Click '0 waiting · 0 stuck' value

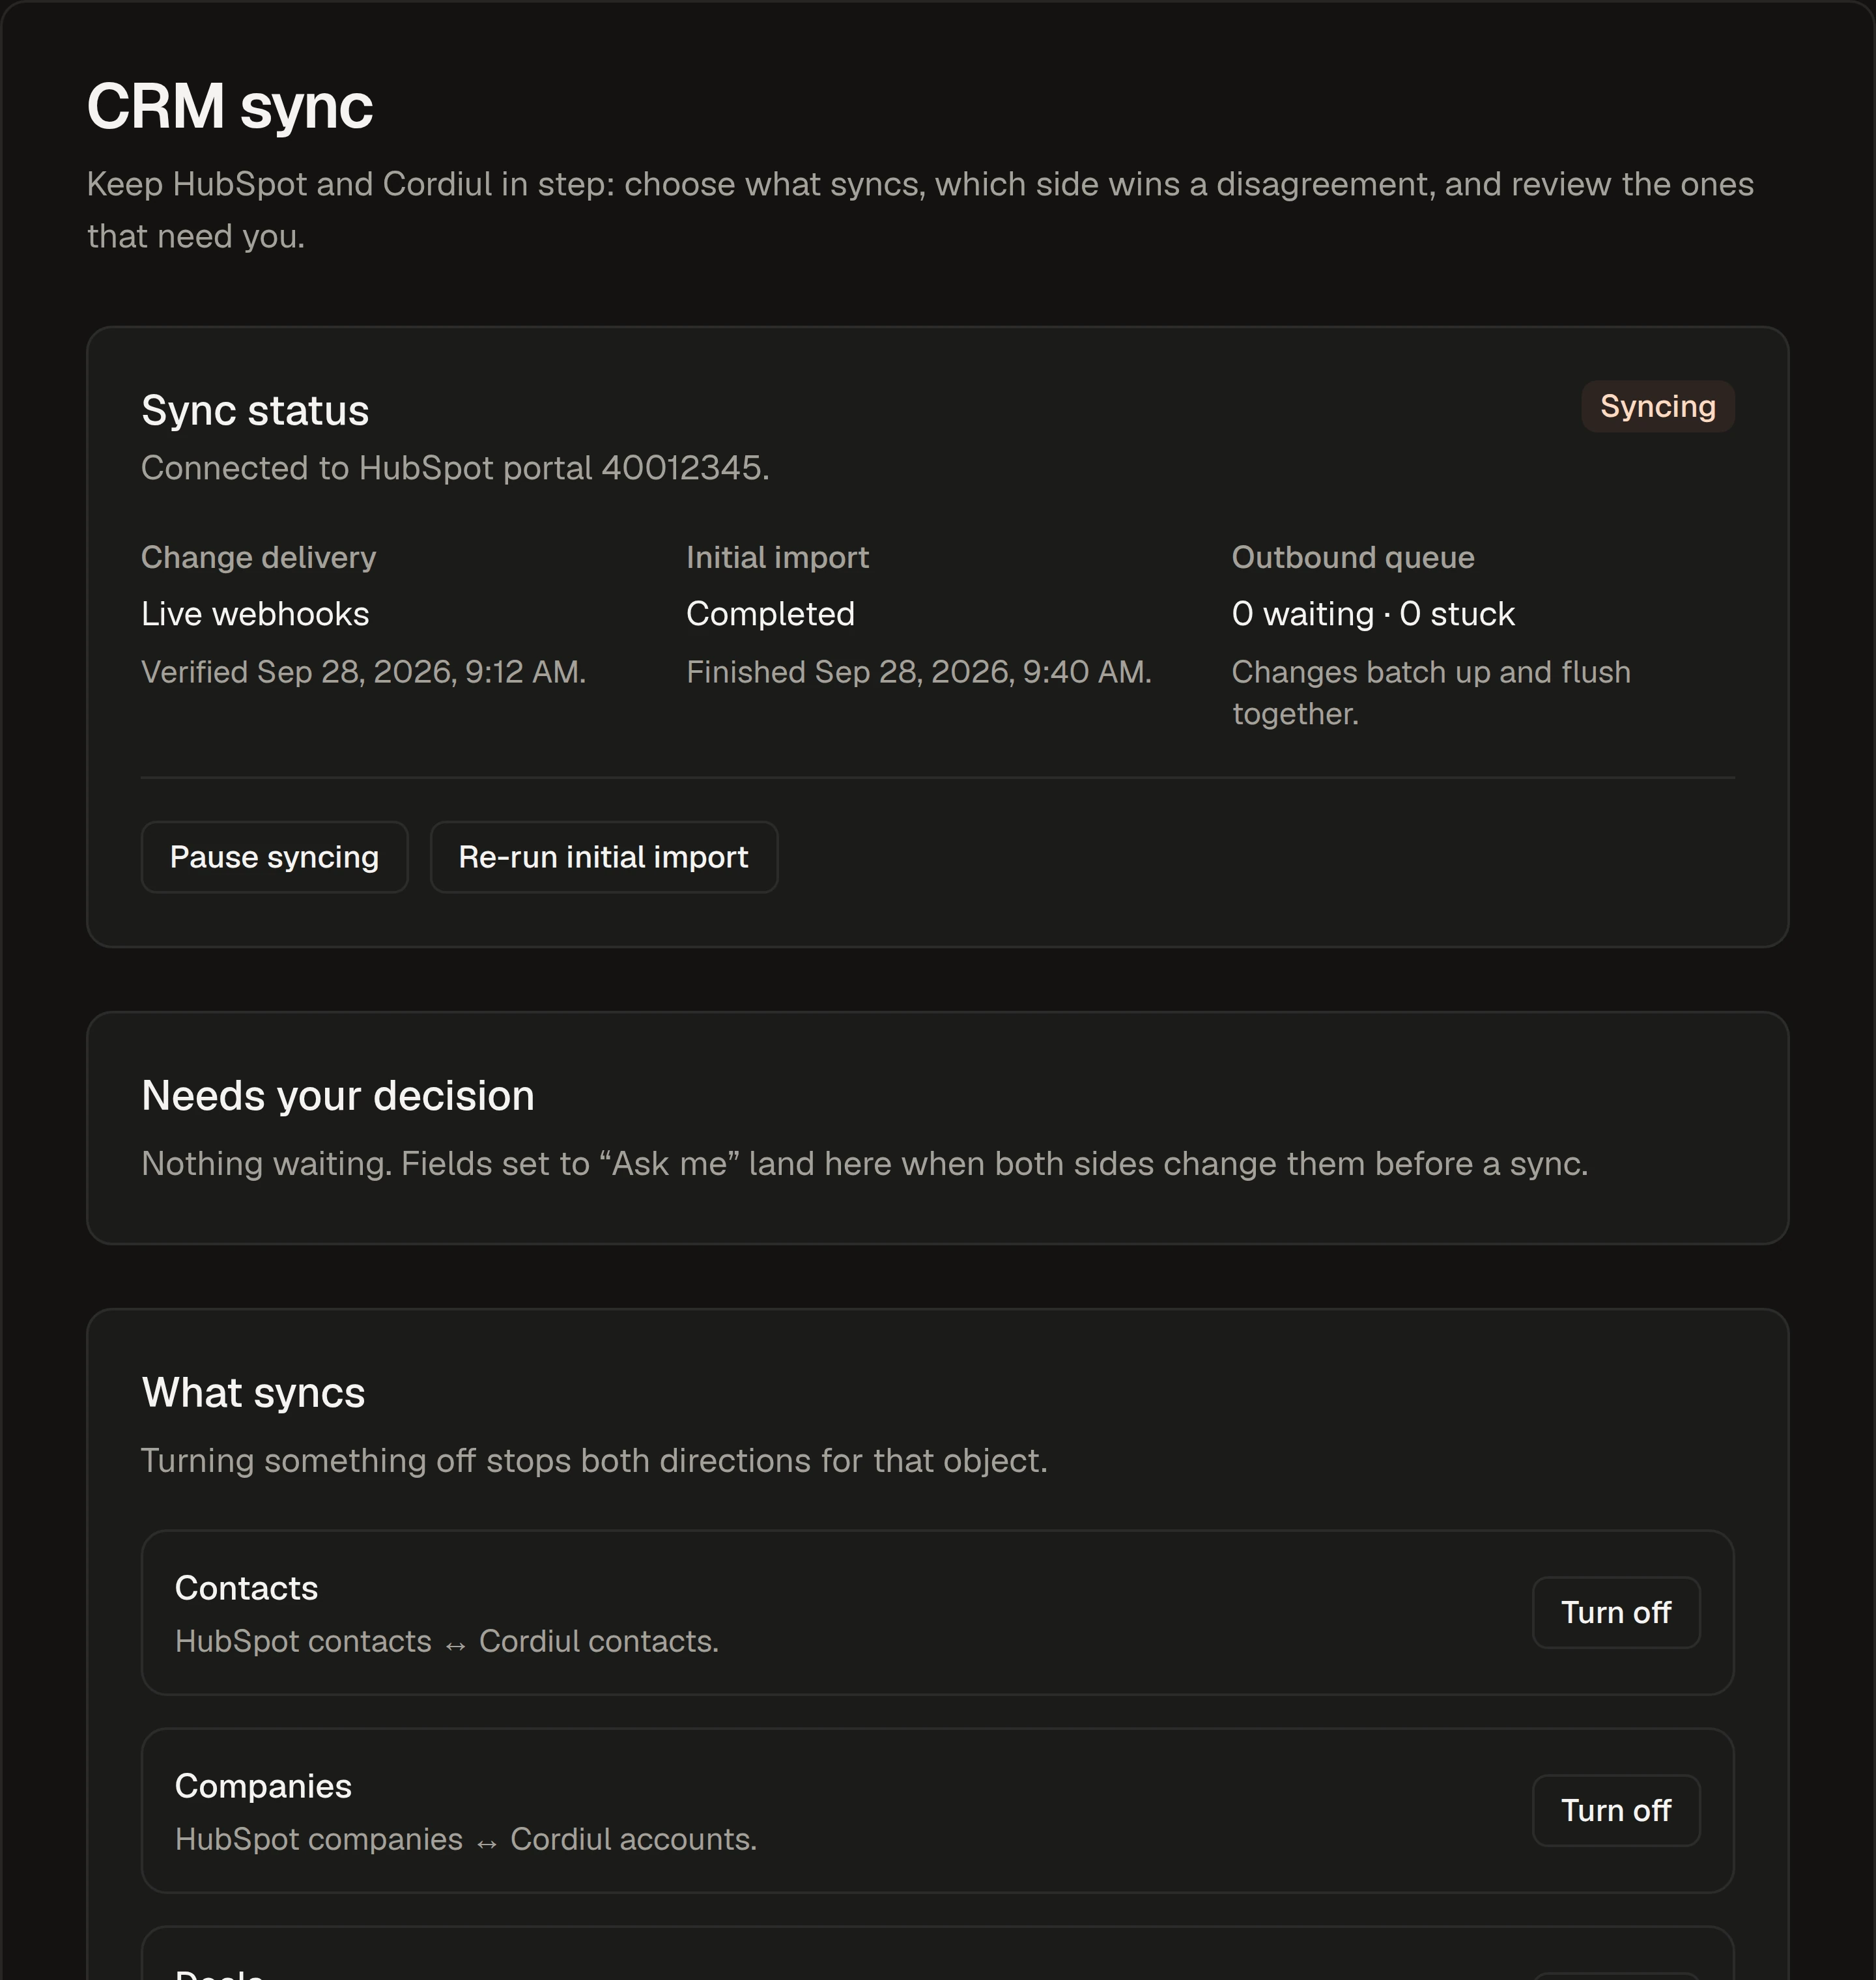[1373, 614]
